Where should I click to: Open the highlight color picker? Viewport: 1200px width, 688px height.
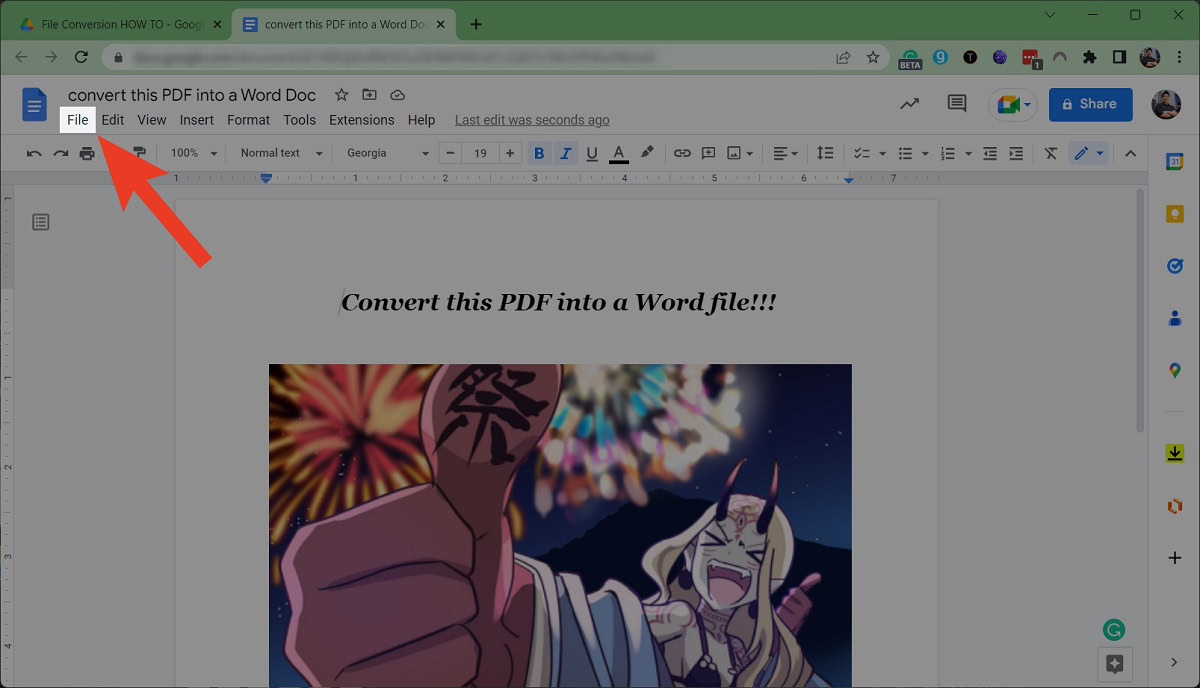pyautogui.click(x=647, y=153)
